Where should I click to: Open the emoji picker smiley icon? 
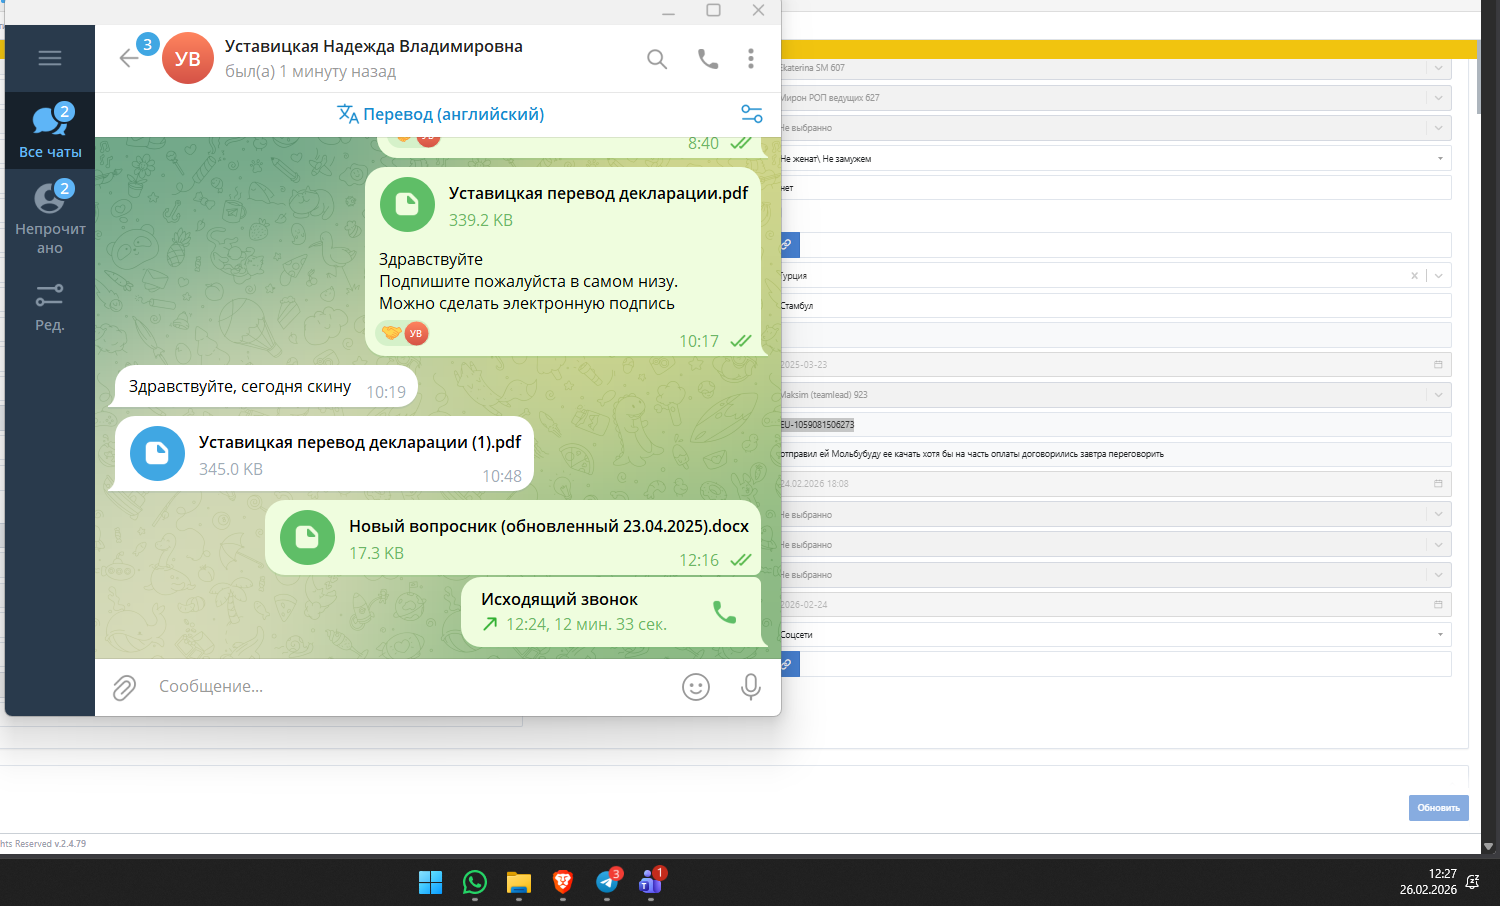tap(696, 687)
